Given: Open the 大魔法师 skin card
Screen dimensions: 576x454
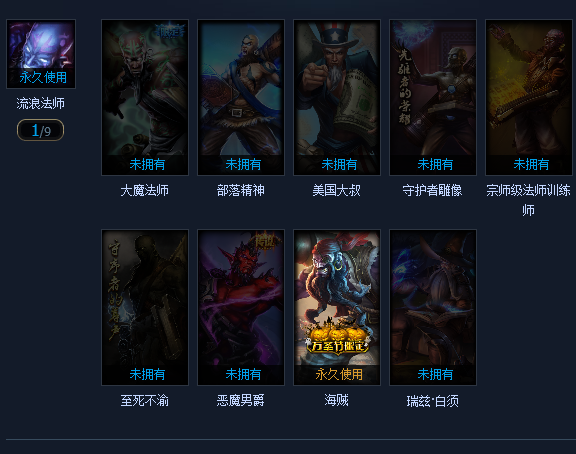Looking at the screenshot, I should (x=145, y=97).
